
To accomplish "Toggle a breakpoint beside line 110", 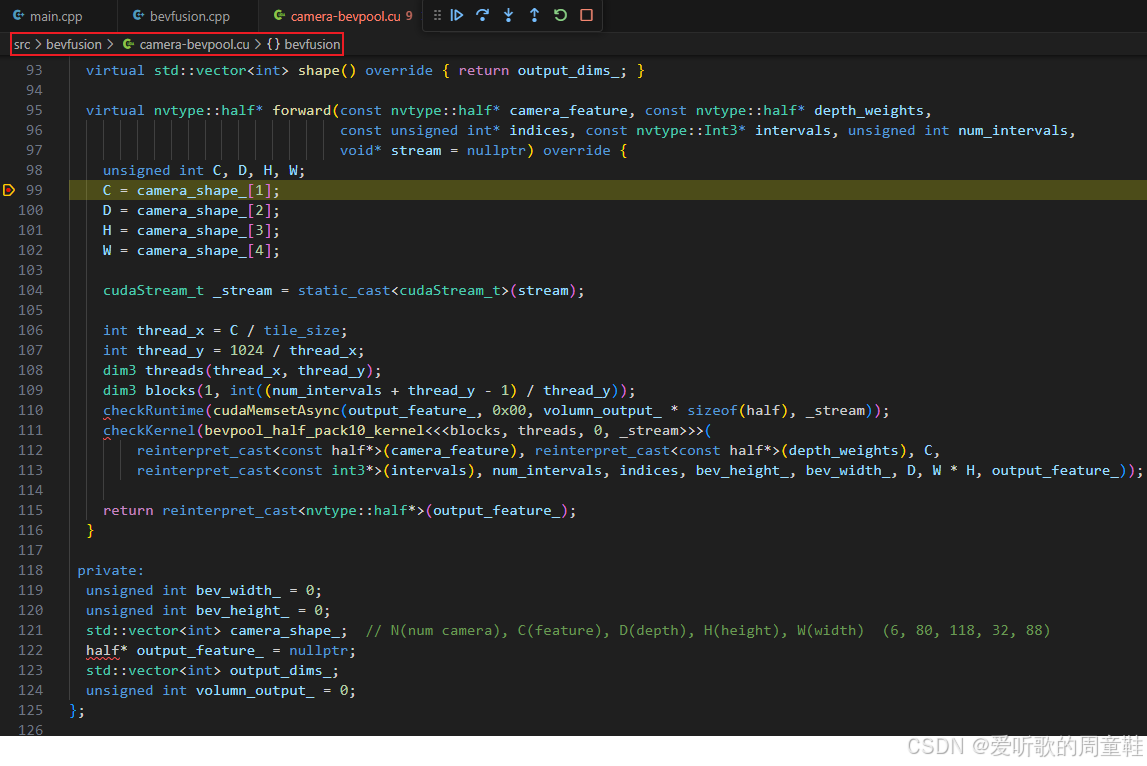I will [8, 410].
